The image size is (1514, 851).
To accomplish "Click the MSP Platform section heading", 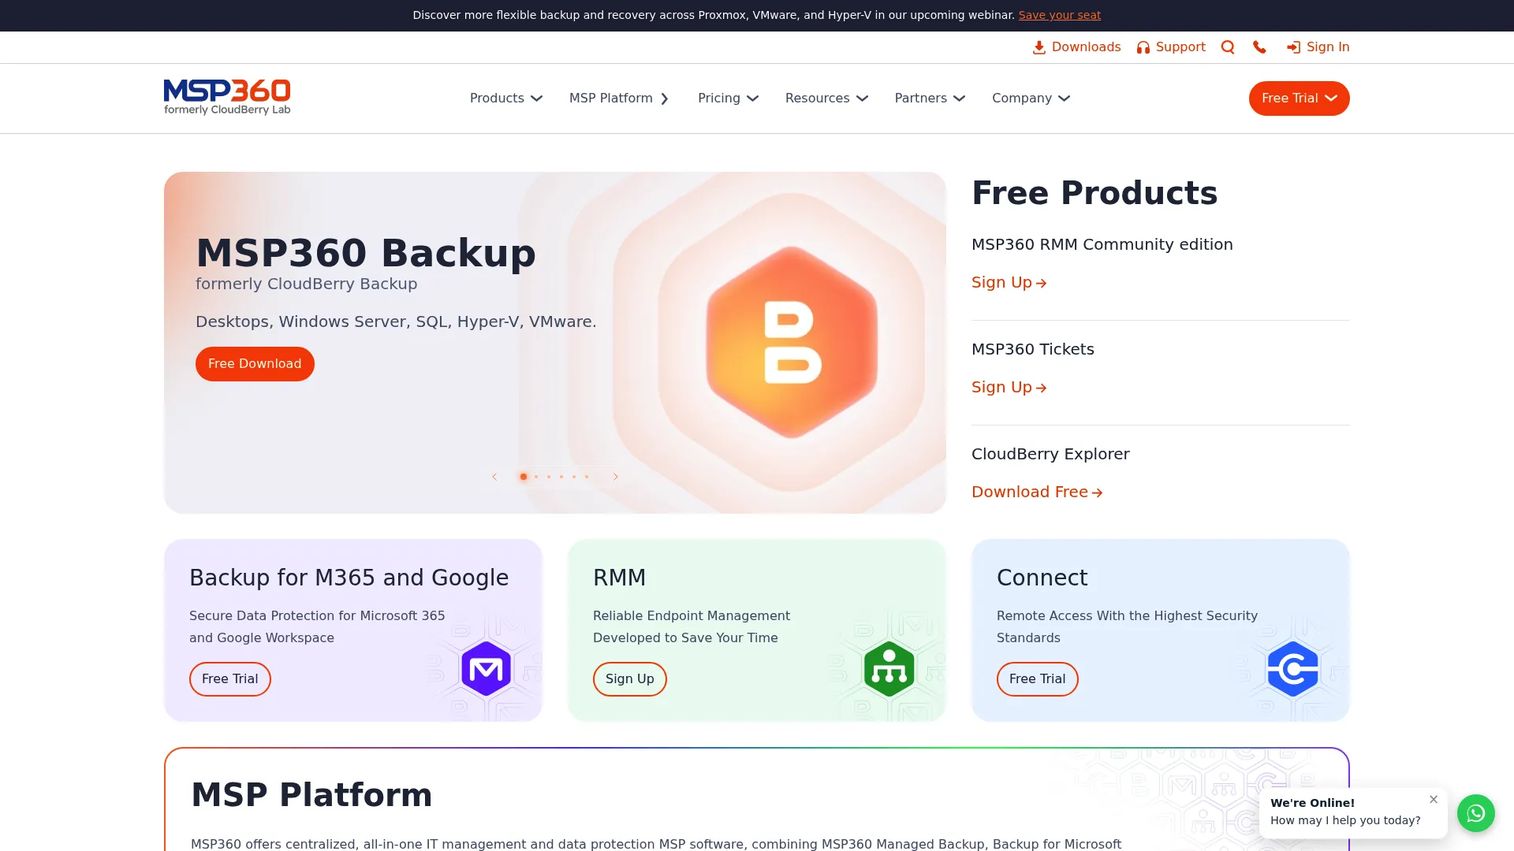I will 312,795.
